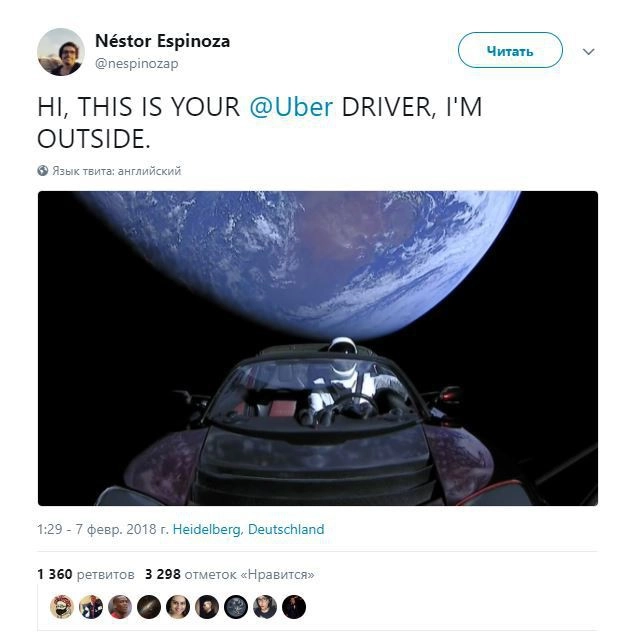View the 1 360 ретвитов list

click(x=86, y=574)
